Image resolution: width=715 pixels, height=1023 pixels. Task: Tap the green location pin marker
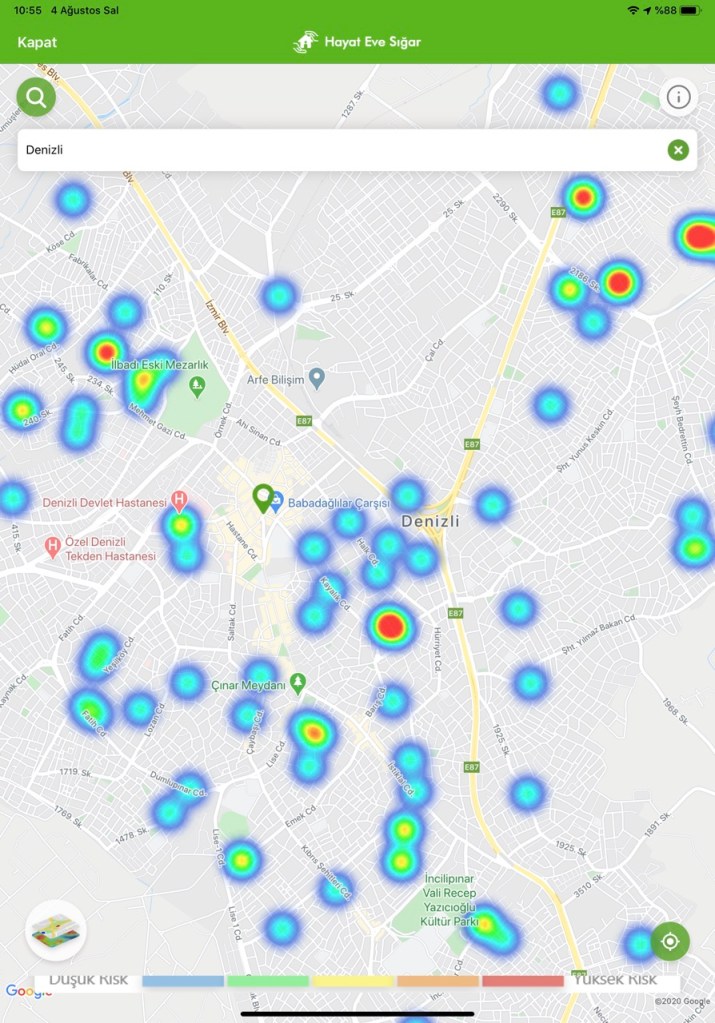tap(263, 497)
